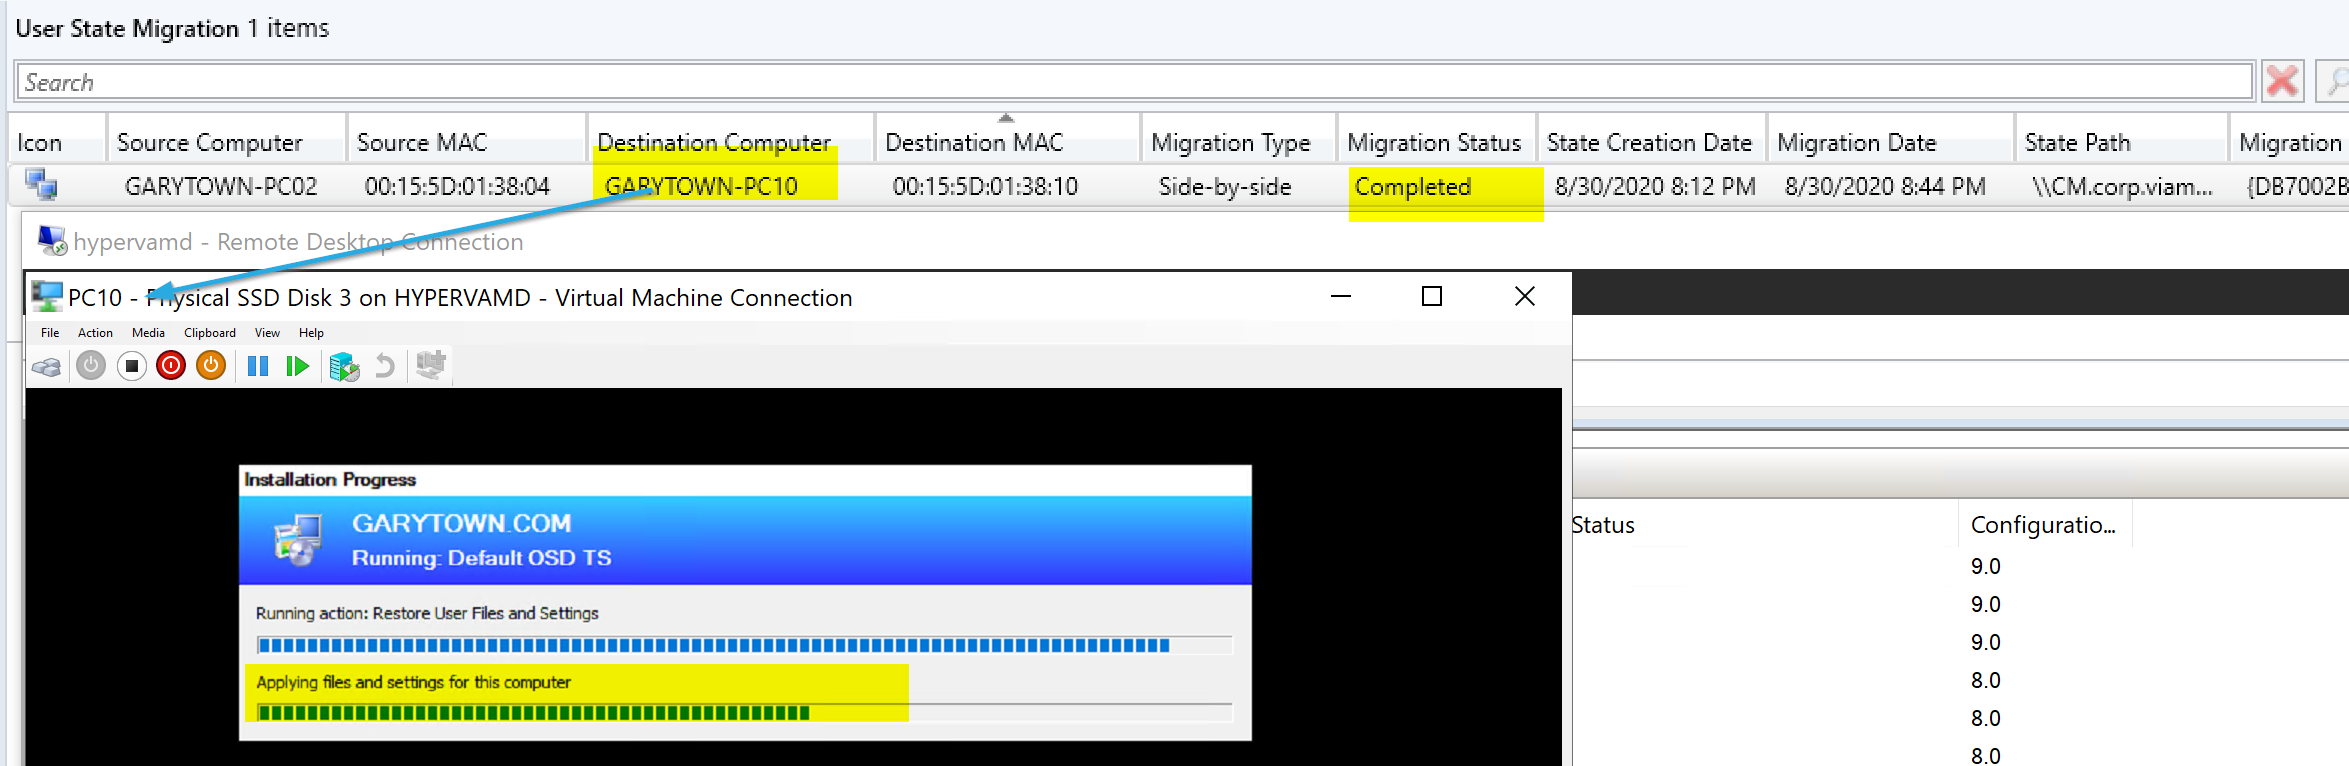The image size is (2349, 766).
Task: Save VM state with the orange icon
Action: (x=211, y=366)
